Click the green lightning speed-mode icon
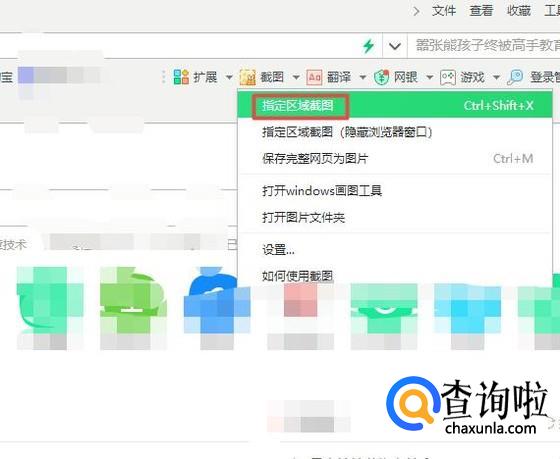The height and width of the screenshot is (459, 560). pyautogui.click(x=368, y=46)
